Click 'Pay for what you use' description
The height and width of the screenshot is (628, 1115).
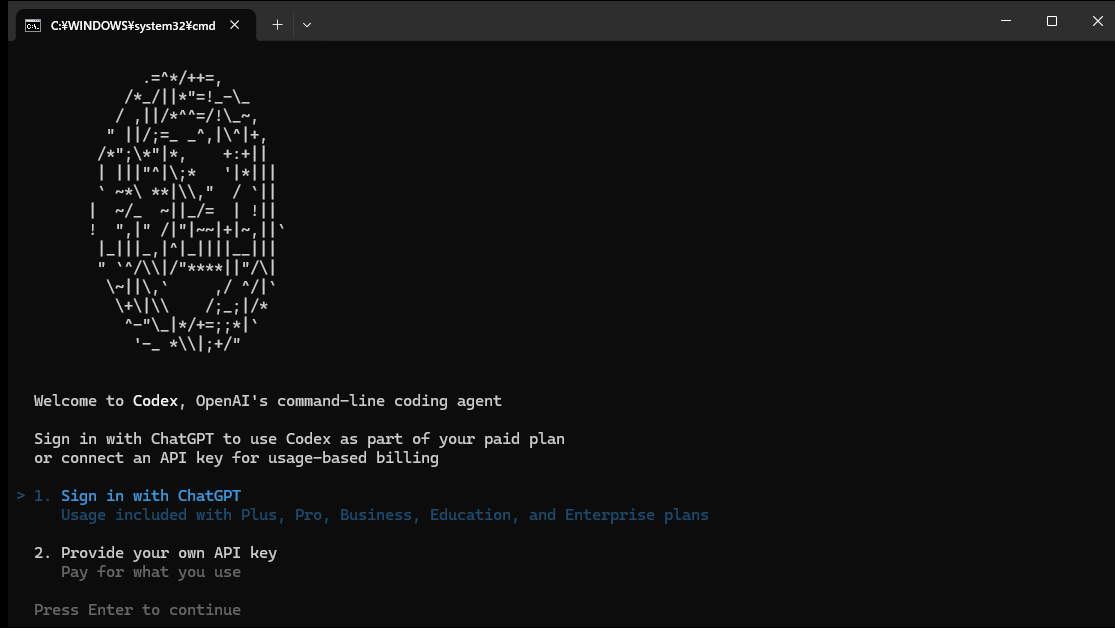coord(151,572)
